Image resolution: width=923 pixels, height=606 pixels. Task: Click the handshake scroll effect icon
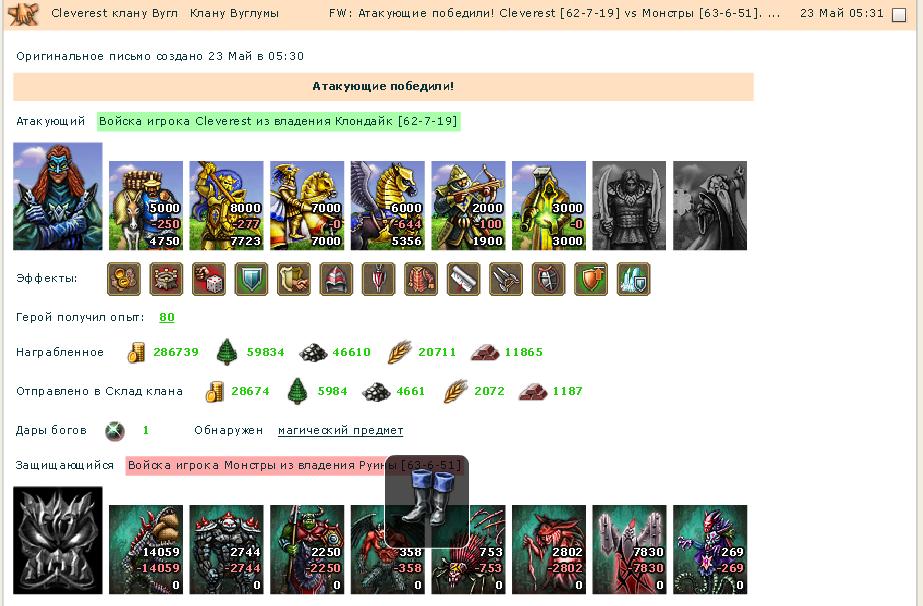(294, 279)
